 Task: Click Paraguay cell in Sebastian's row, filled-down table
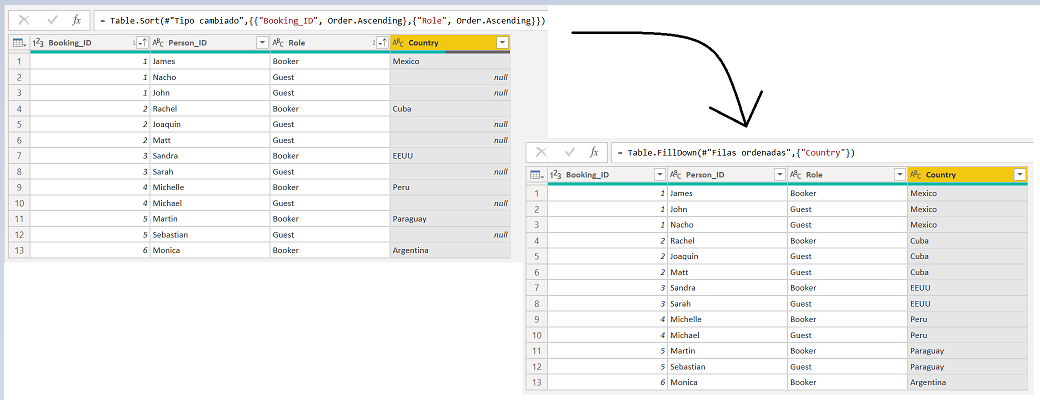coord(967,366)
